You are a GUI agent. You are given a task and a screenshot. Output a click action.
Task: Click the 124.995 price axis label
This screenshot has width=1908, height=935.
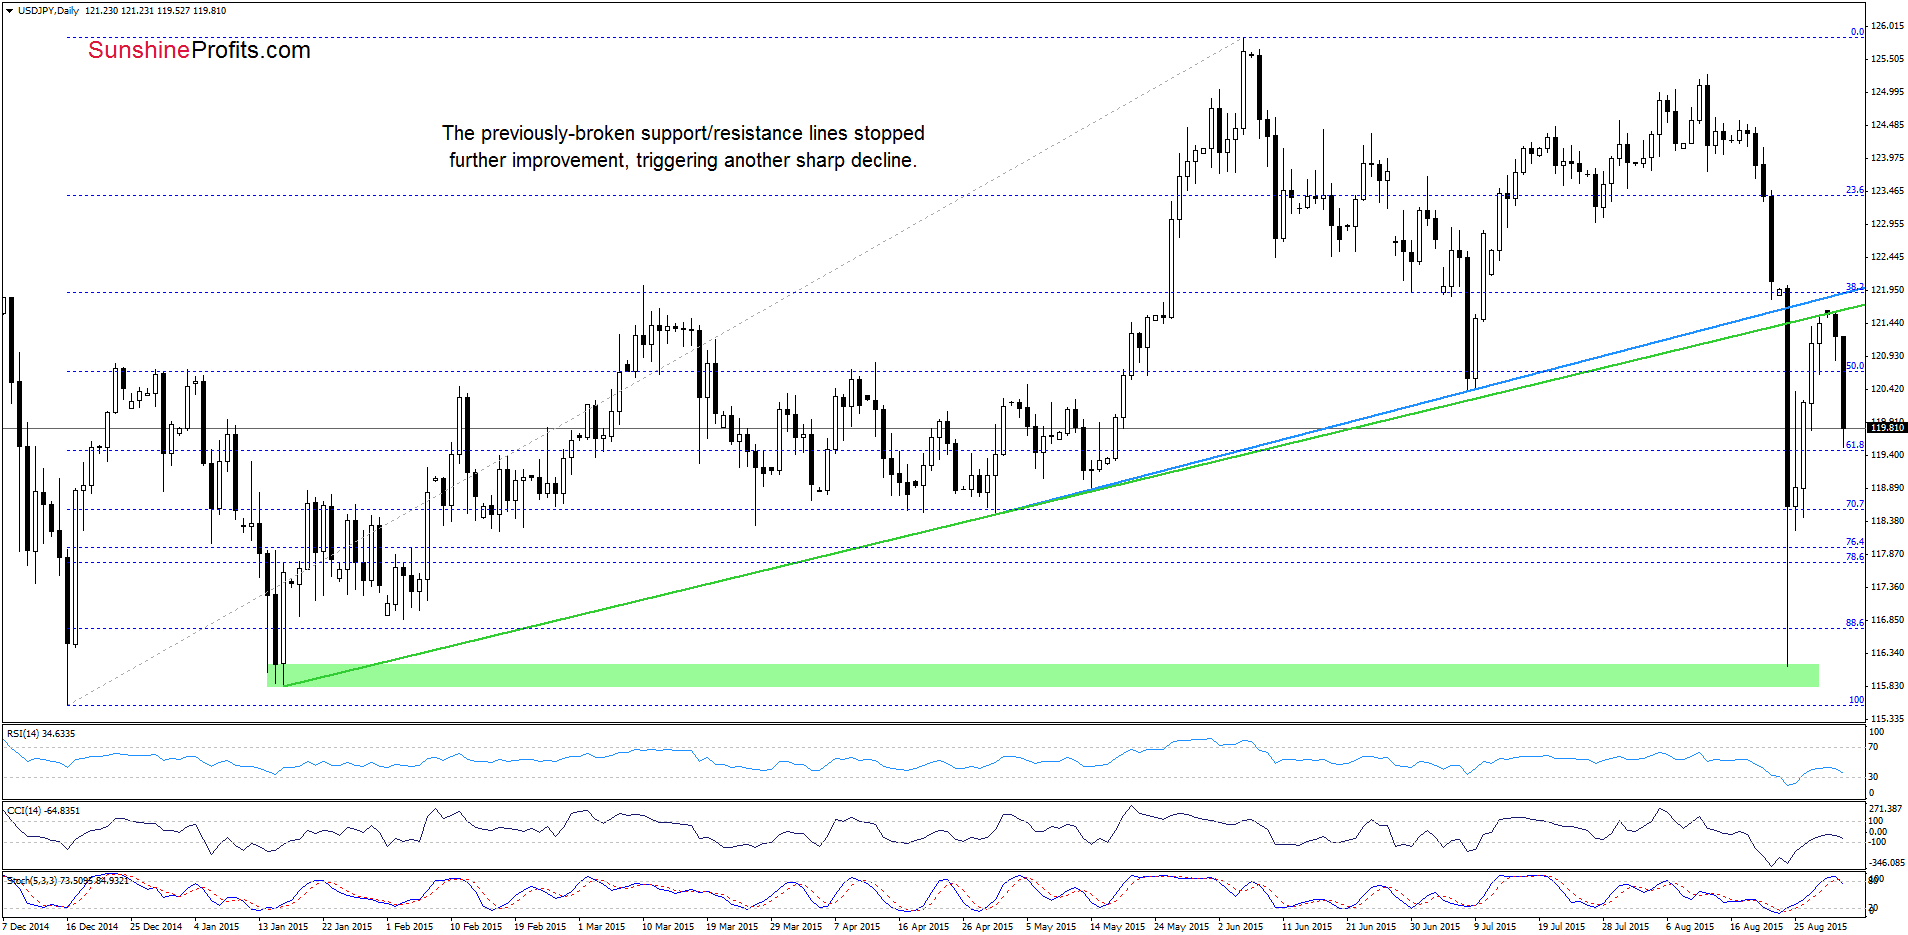[1886, 92]
